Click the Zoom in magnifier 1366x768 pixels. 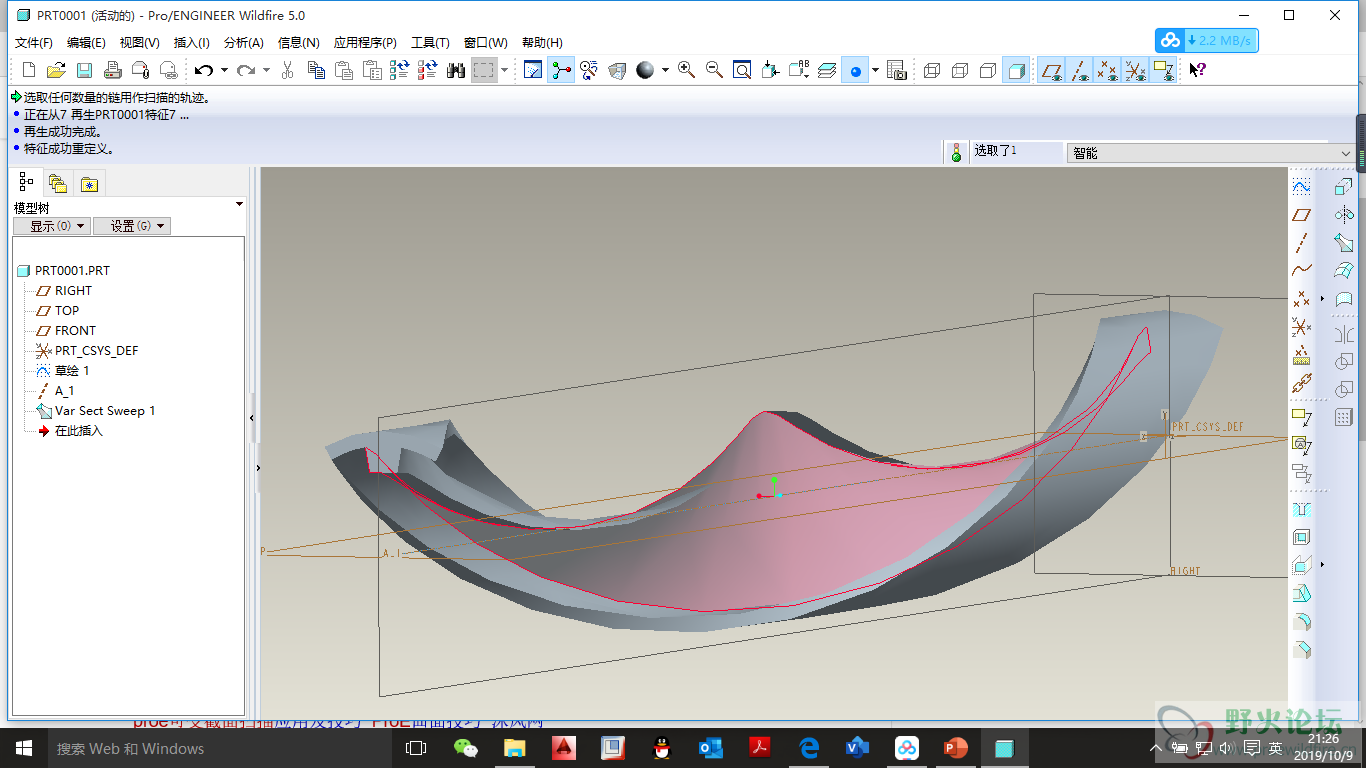[686, 70]
